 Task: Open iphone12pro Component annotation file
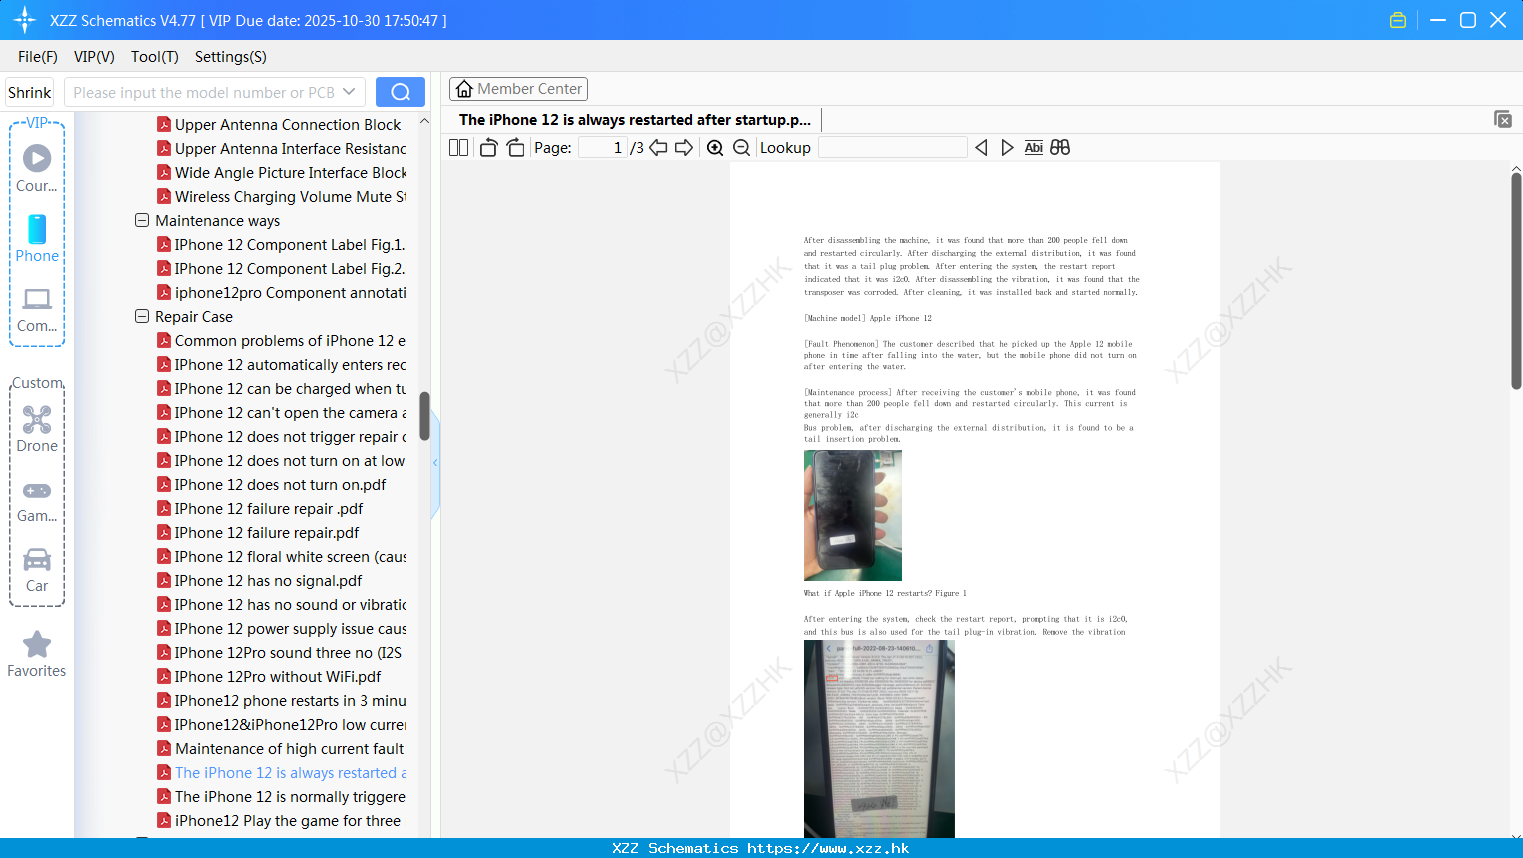click(282, 292)
